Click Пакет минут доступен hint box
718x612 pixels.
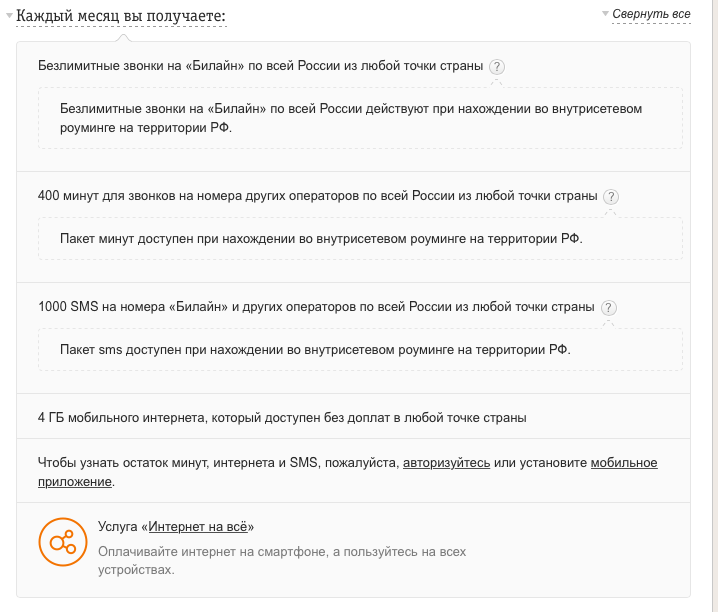click(x=360, y=238)
